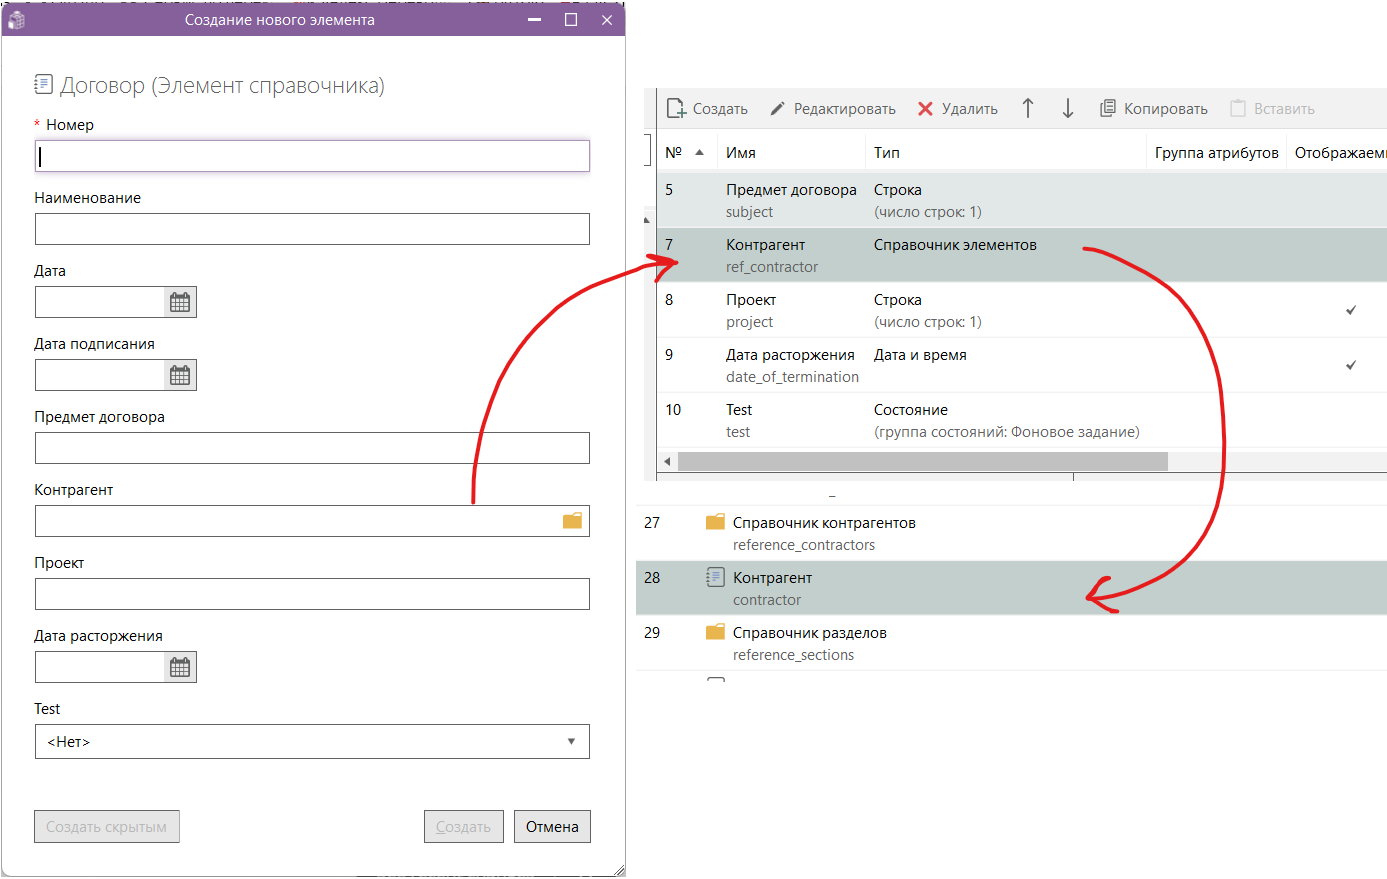Click the Создать скрытым button
The height and width of the screenshot is (879, 1387).
point(107,827)
